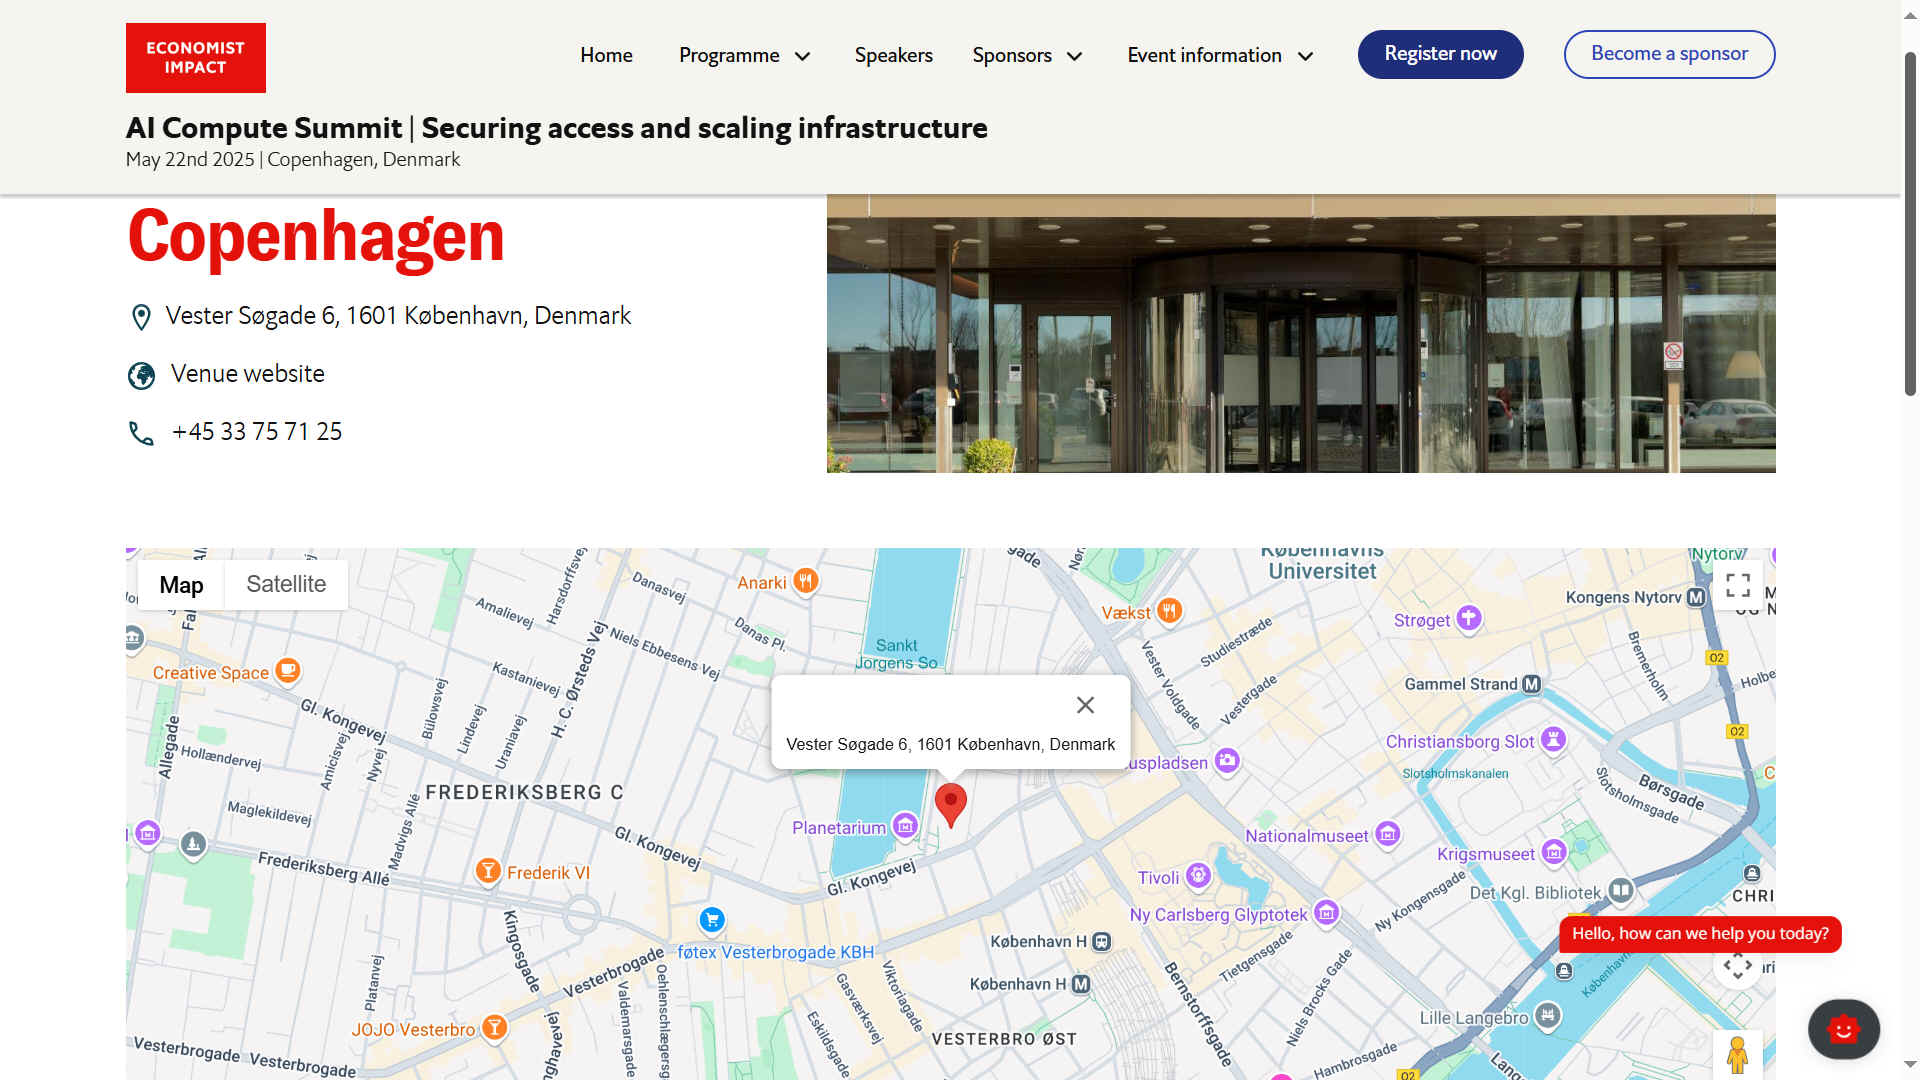
Task: Click the venue entrance photo
Action: click(x=1301, y=333)
